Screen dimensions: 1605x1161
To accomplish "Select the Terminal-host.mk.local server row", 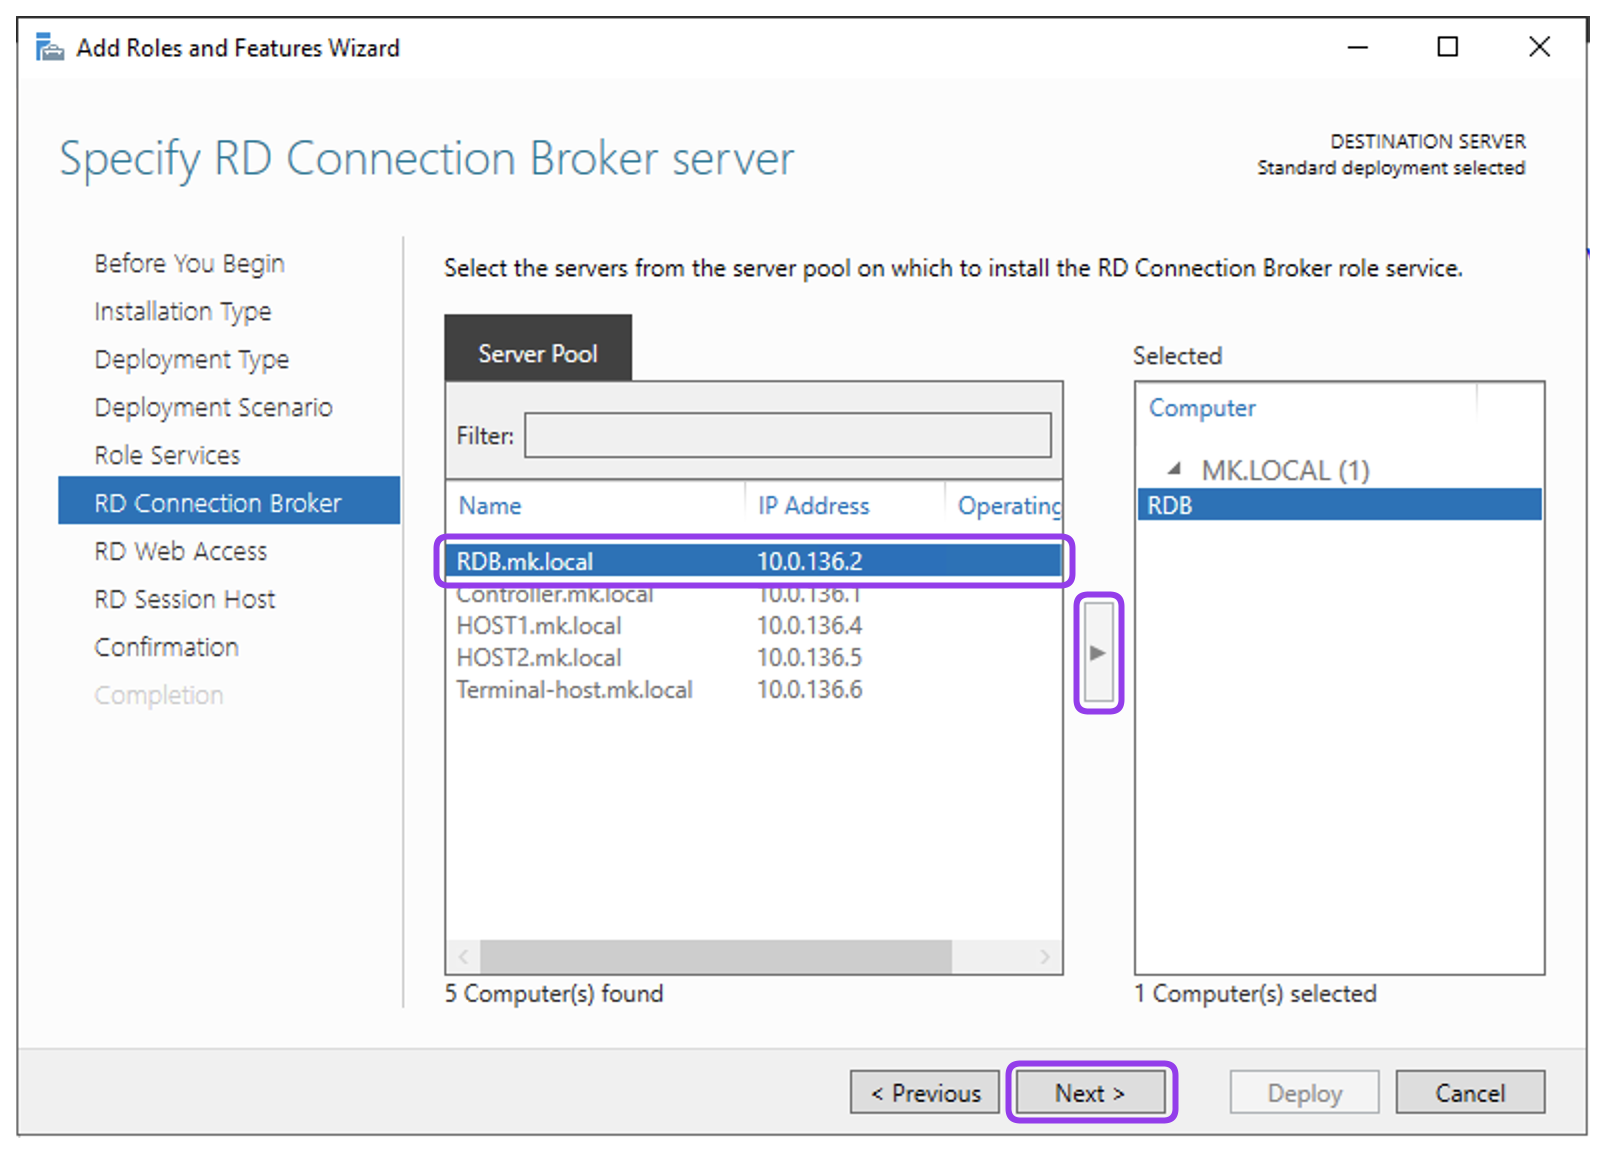I will (x=754, y=690).
